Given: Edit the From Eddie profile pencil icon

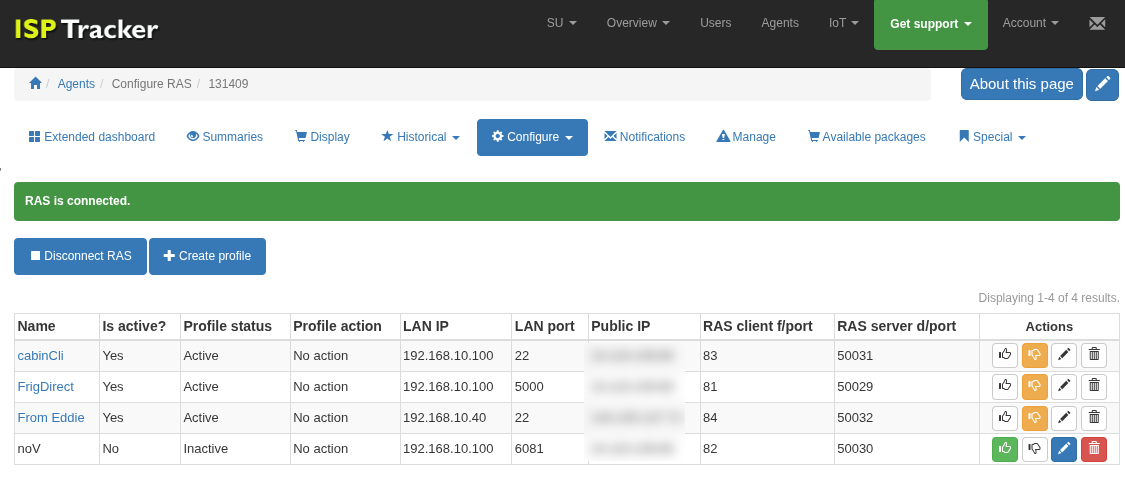Looking at the screenshot, I should click(x=1064, y=418).
